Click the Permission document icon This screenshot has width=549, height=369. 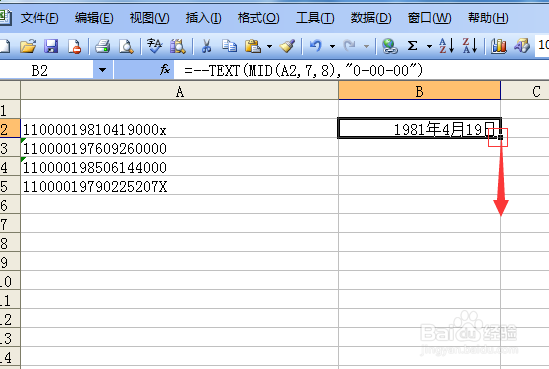75,46
